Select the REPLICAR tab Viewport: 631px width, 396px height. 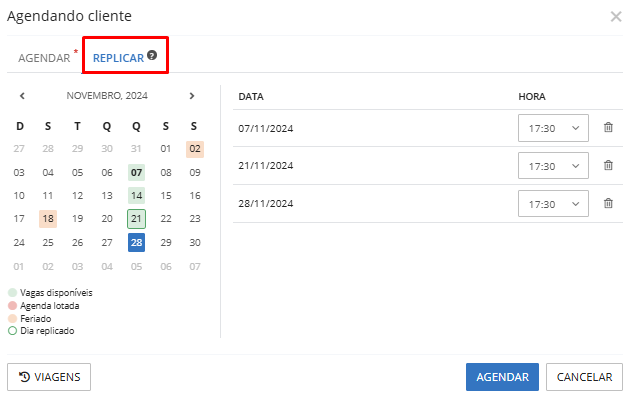coord(118,58)
